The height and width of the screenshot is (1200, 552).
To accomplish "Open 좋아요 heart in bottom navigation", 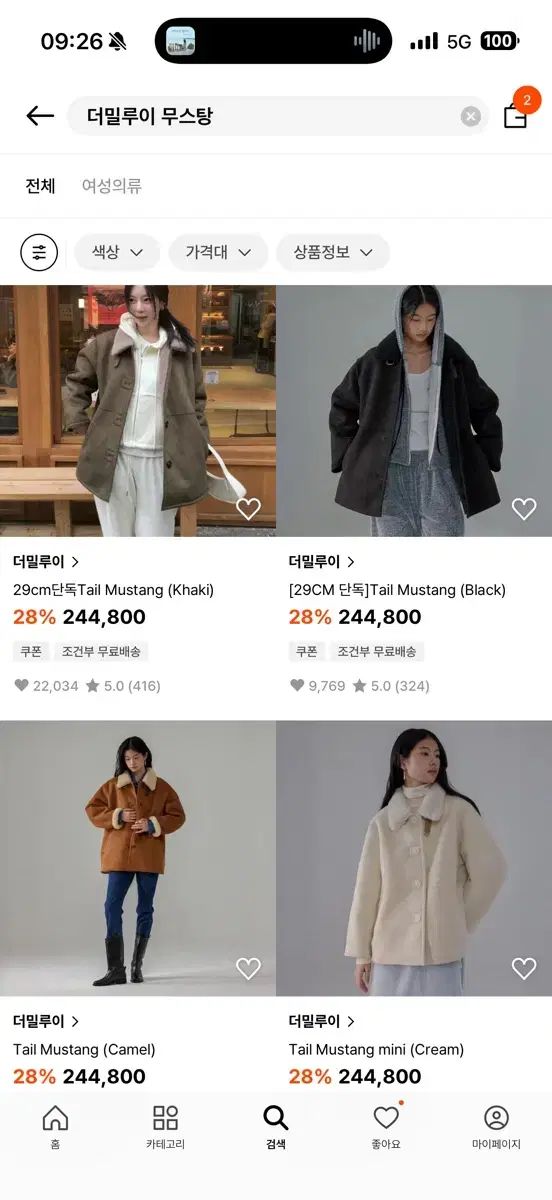I will coord(386,1127).
